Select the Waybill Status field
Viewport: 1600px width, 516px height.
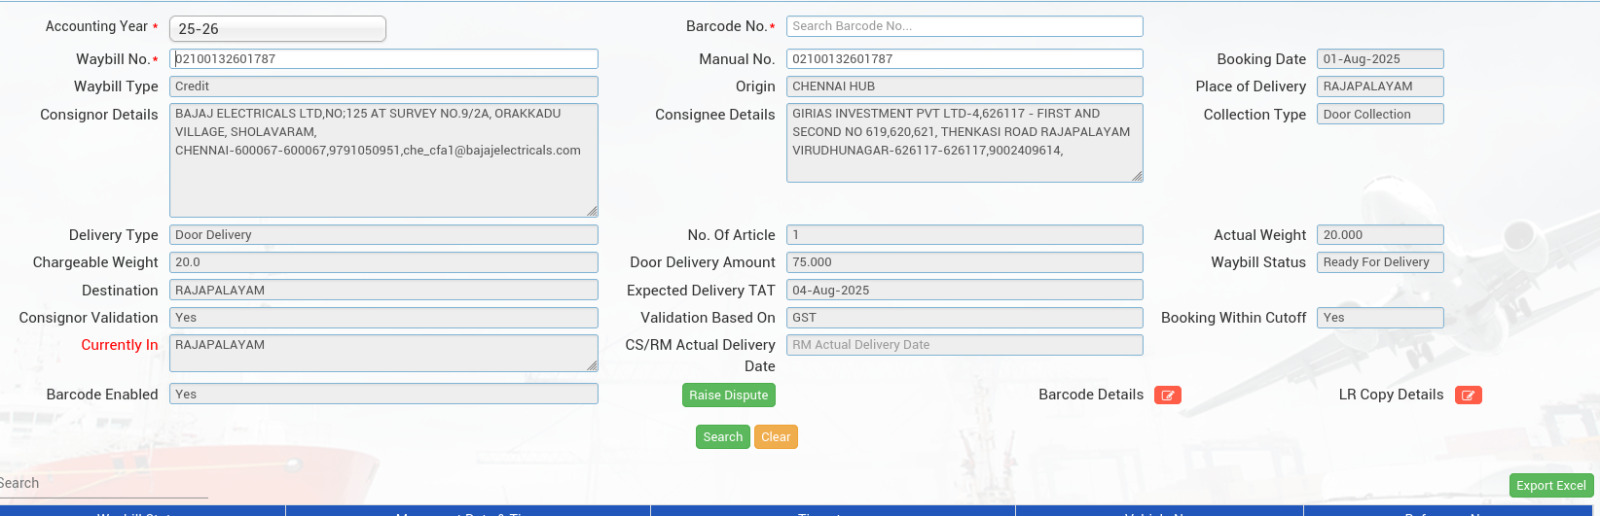[1379, 262]
